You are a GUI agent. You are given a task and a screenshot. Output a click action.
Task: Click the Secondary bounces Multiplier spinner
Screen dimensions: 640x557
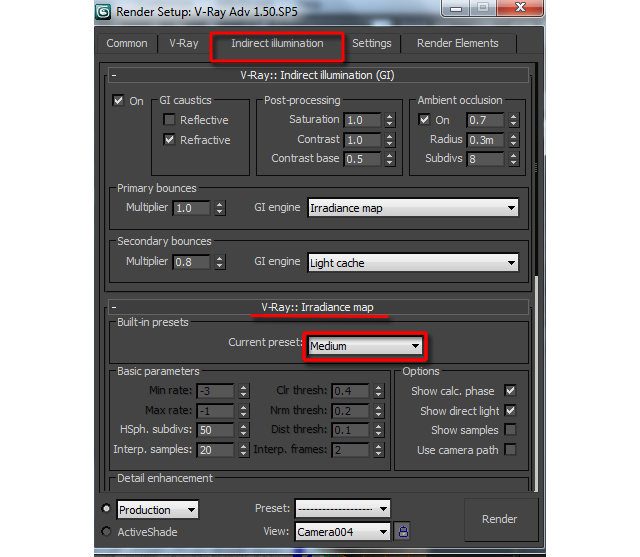click(220, 262)
